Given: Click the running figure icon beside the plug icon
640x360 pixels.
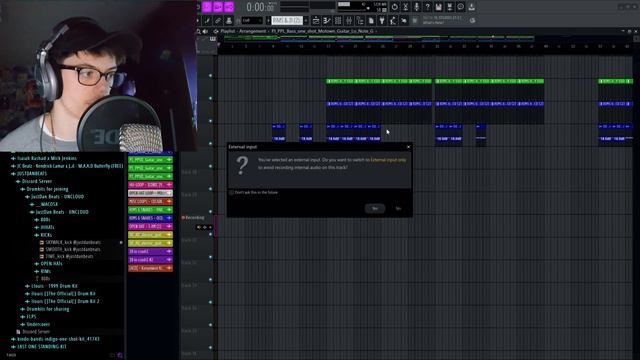Looking at the screenshot, I should [x=393, y=20].
